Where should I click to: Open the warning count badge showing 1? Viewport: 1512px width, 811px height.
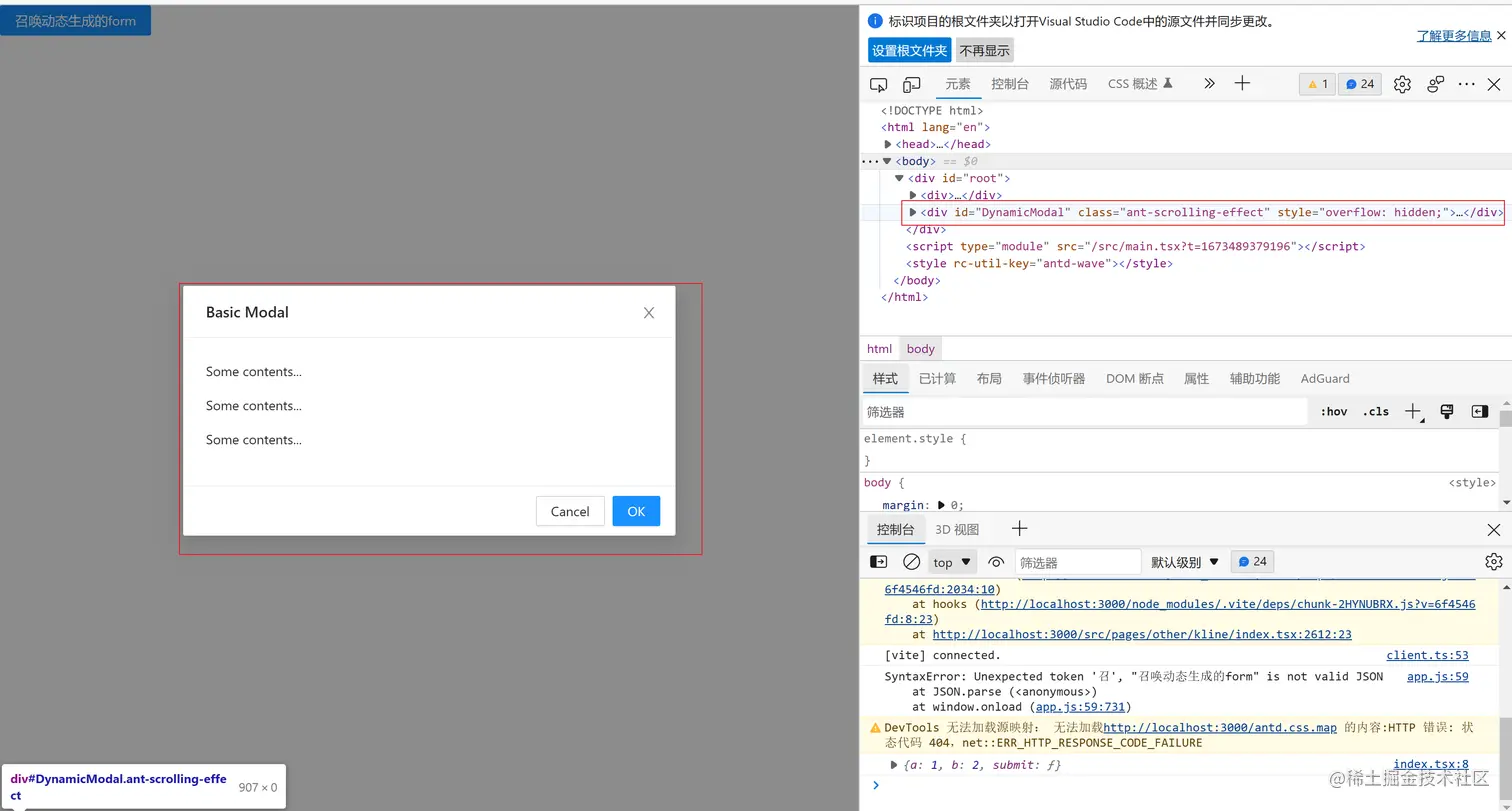[1317, 84]
